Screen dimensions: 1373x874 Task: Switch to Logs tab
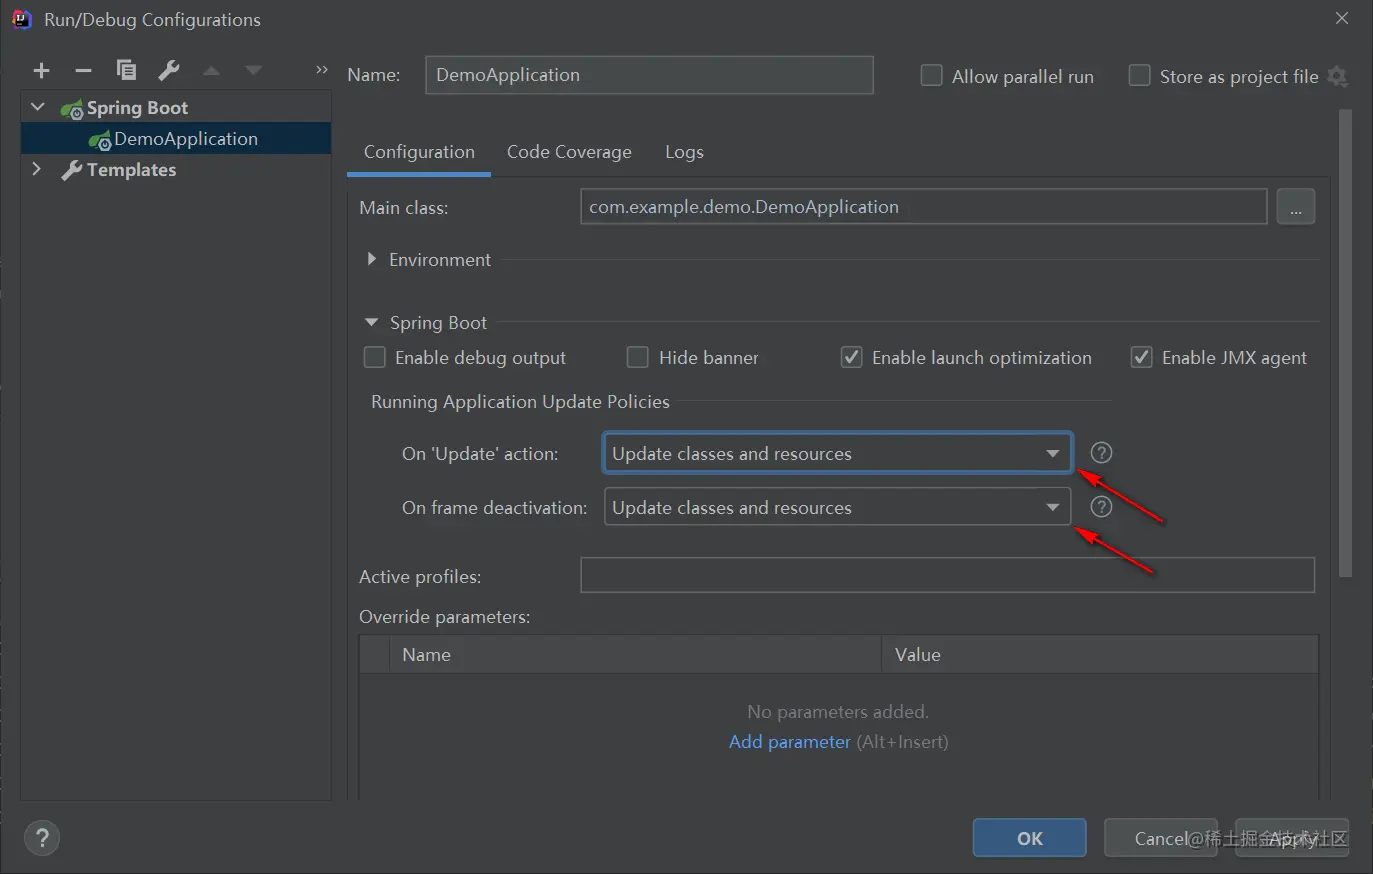[684, 152]
